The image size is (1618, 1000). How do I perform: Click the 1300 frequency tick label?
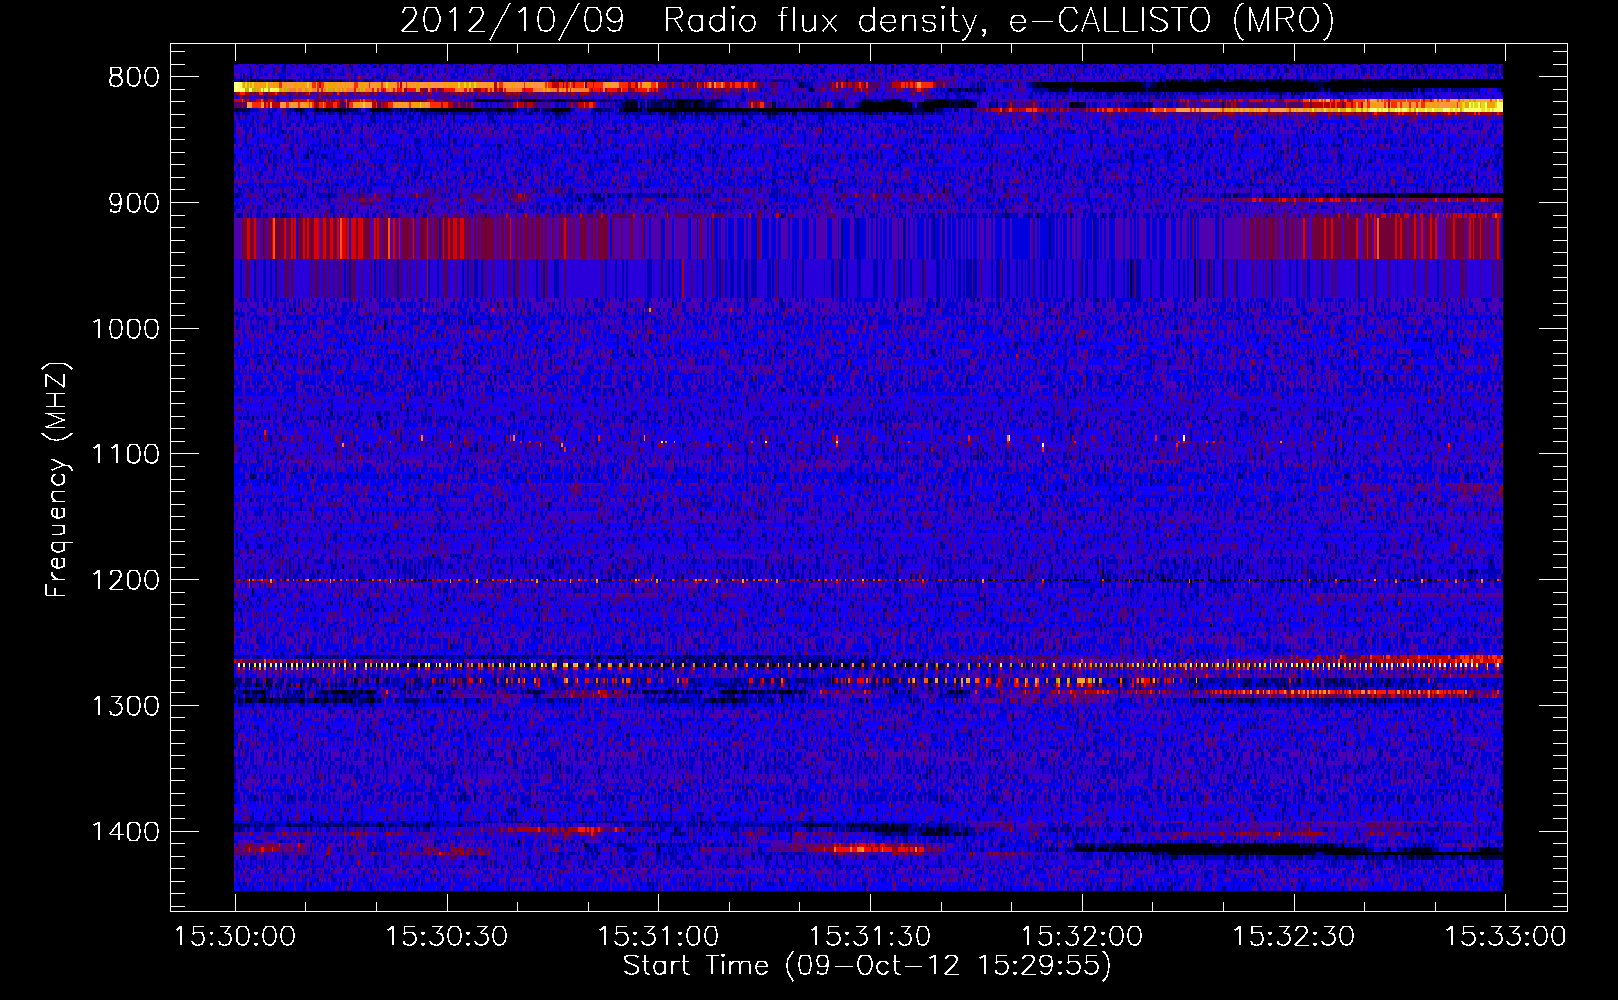[125, 706]
